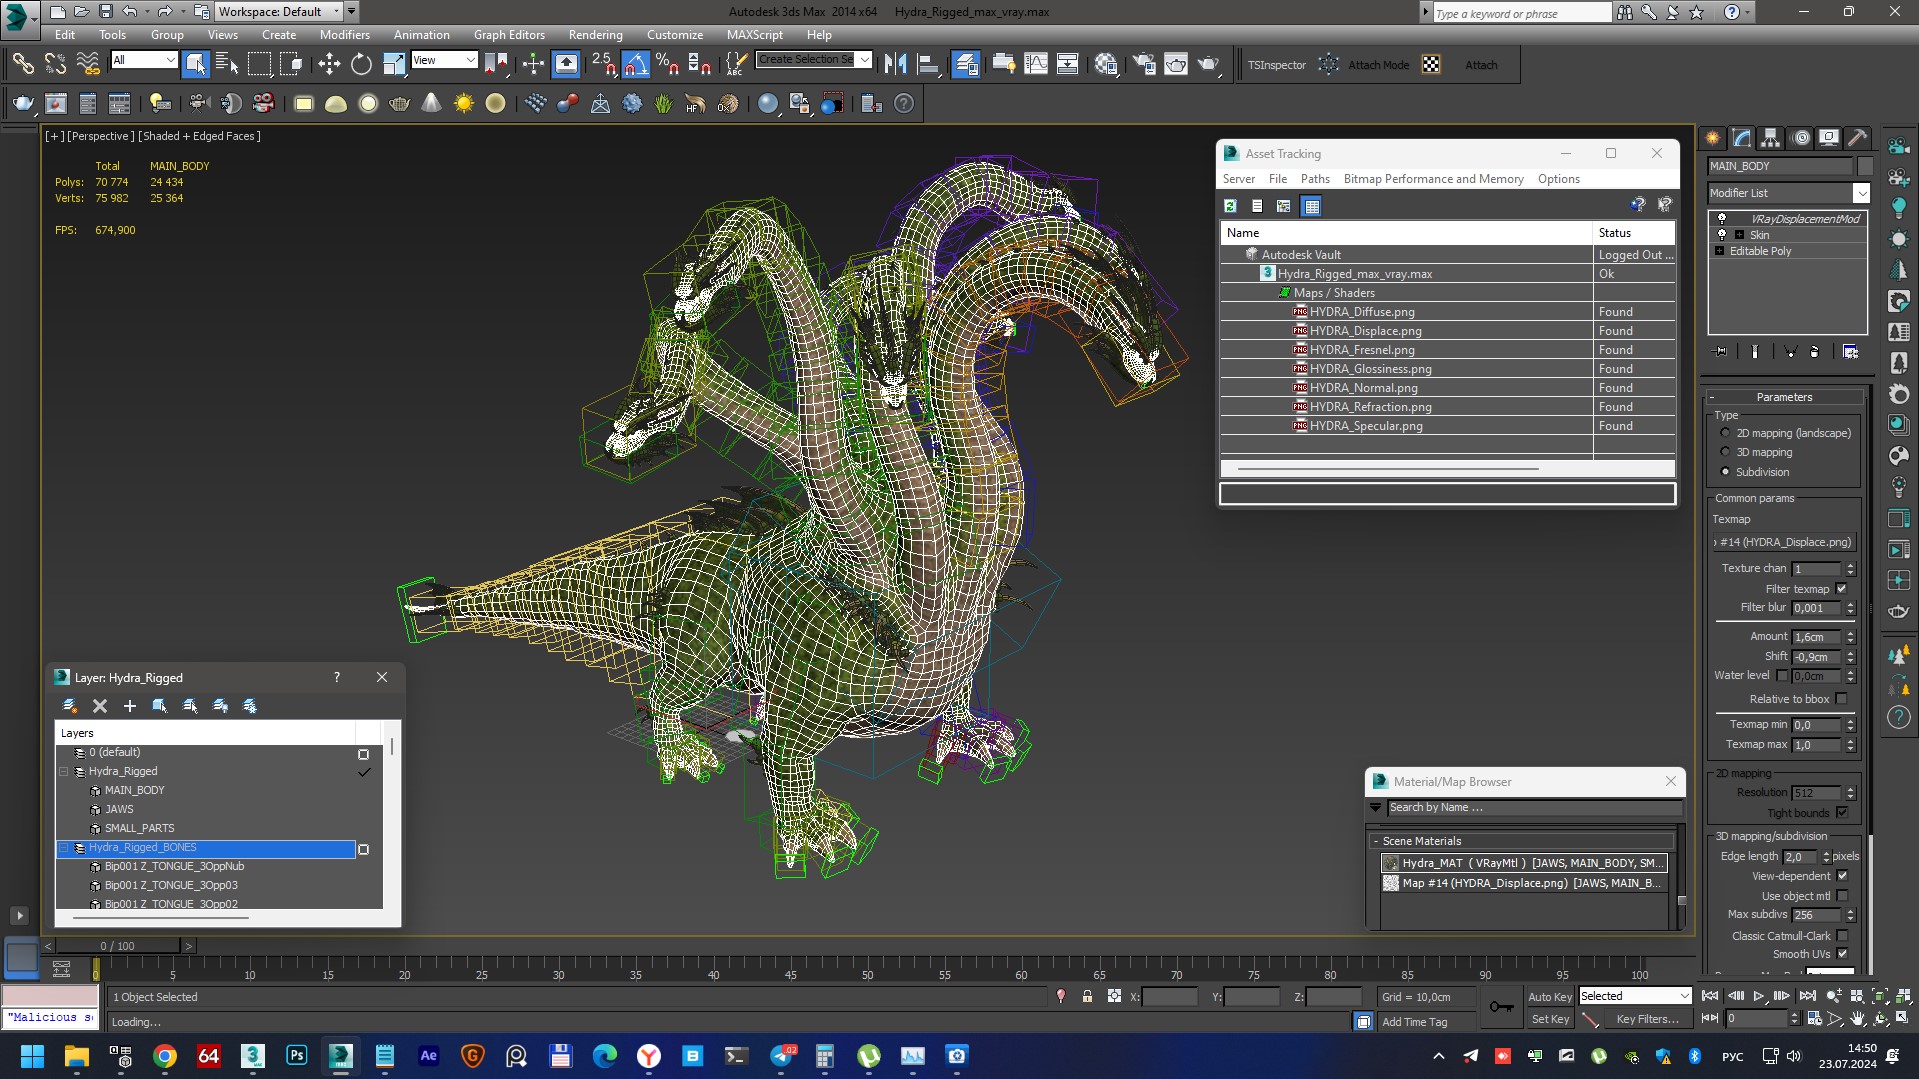
Task: Toggle Tight bounds checkbox
Action: 1842,813
